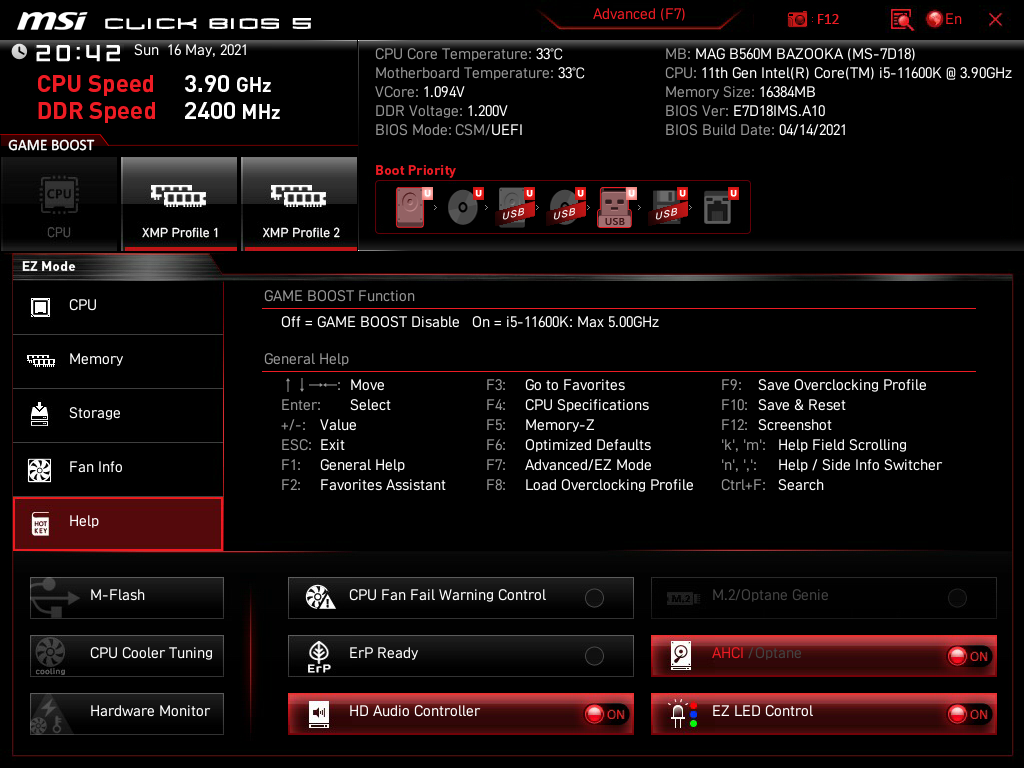The image size is (1024, 768).
Task: Click the MSI logo
Action: (x=52, y=22)
